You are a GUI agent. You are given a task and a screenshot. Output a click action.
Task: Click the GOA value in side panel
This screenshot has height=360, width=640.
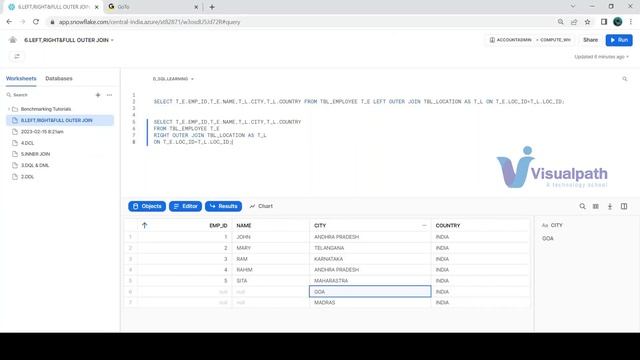click(x=548, y=238)
